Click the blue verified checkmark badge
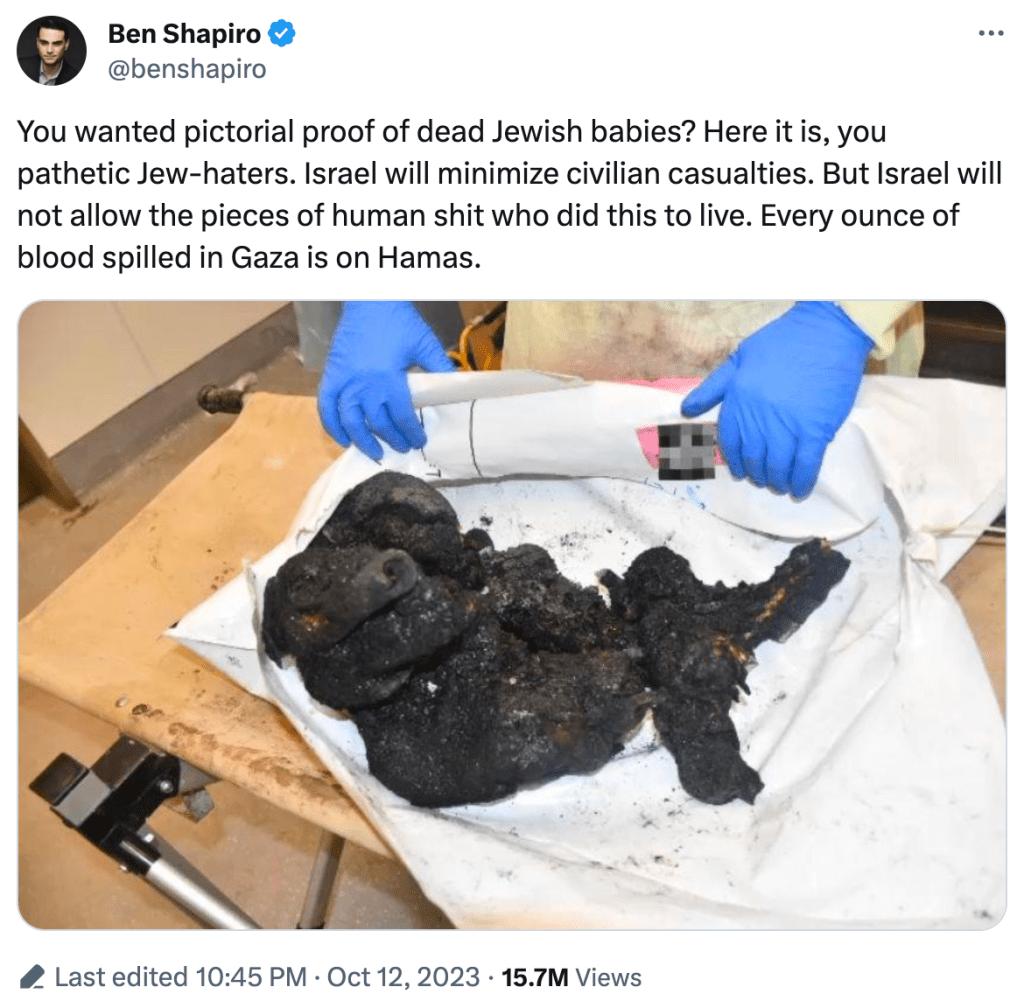Viewport: 1024px width, 1008px height. click(x=282, y=33)
